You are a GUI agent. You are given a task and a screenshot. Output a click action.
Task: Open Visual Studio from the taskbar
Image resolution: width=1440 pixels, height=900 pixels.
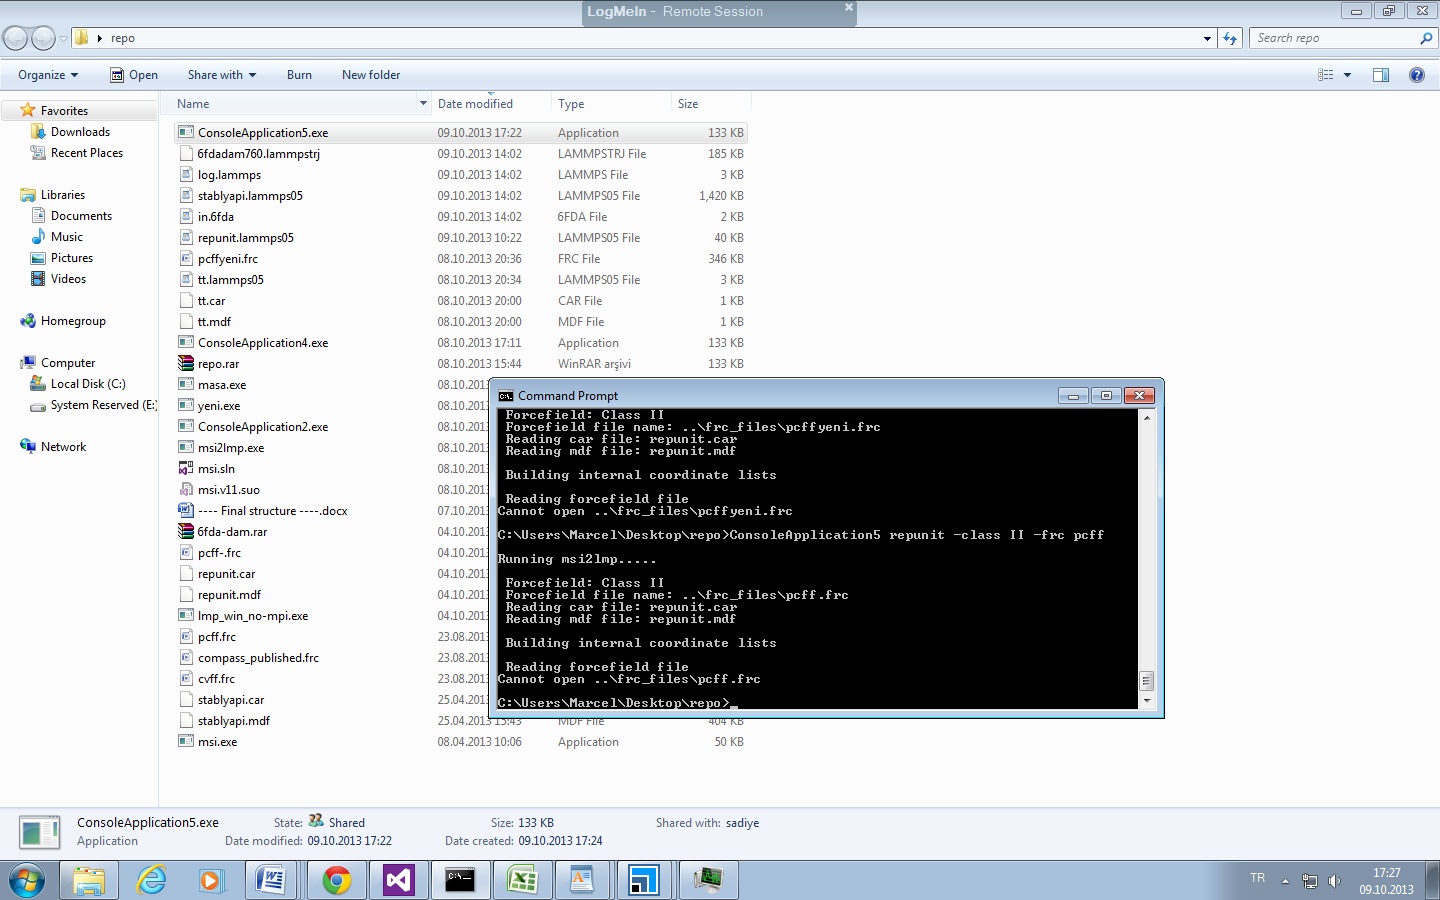pyautogui.click(x=398, y=880)
